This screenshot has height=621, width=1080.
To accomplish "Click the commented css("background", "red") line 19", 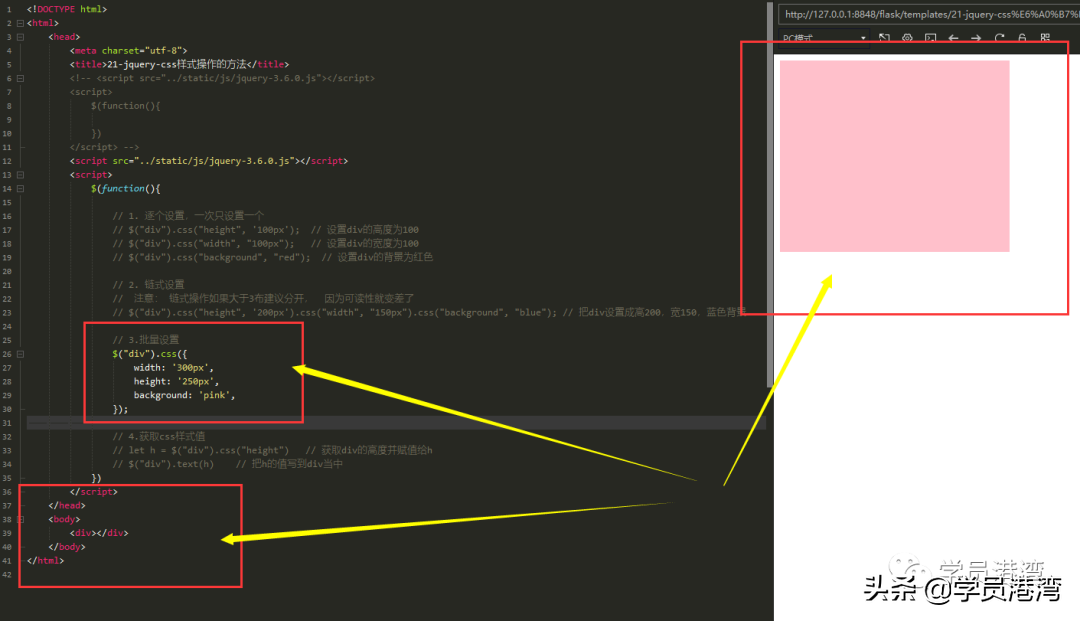I will pyautogui.click(x=272, y=257).
